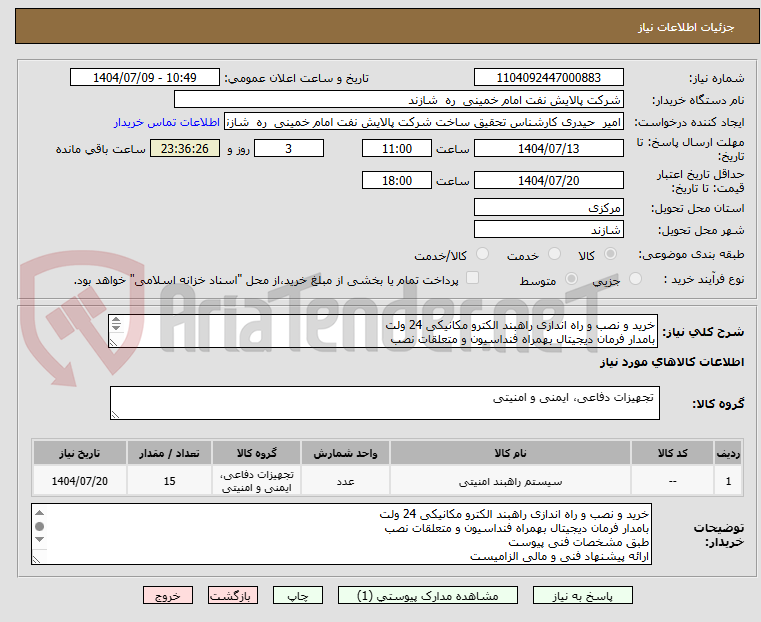Click the تجهیزات دفاعی، ایمنی و امنیتی table cell
Image resolution: width=761 pixels, height=622 pixels.
coord(257,481)
